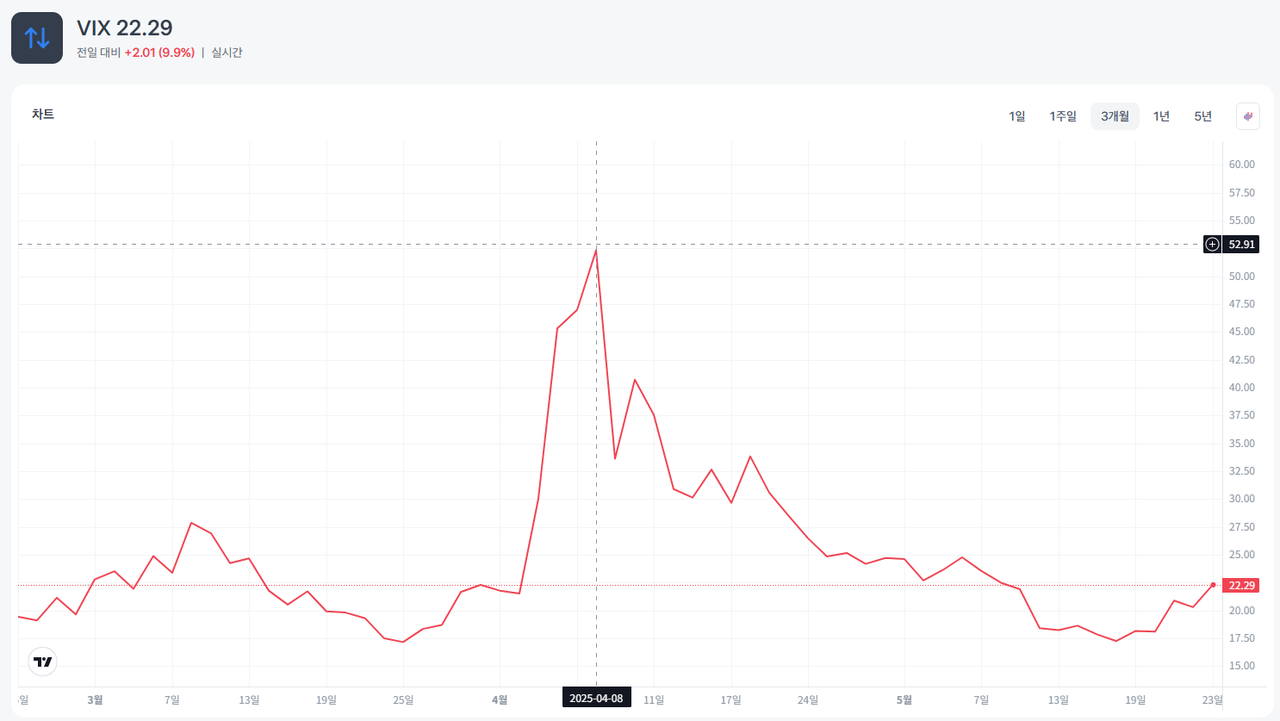Click the 15.00 axis value
1280x721 pixels.
(x=1242, y=666)
